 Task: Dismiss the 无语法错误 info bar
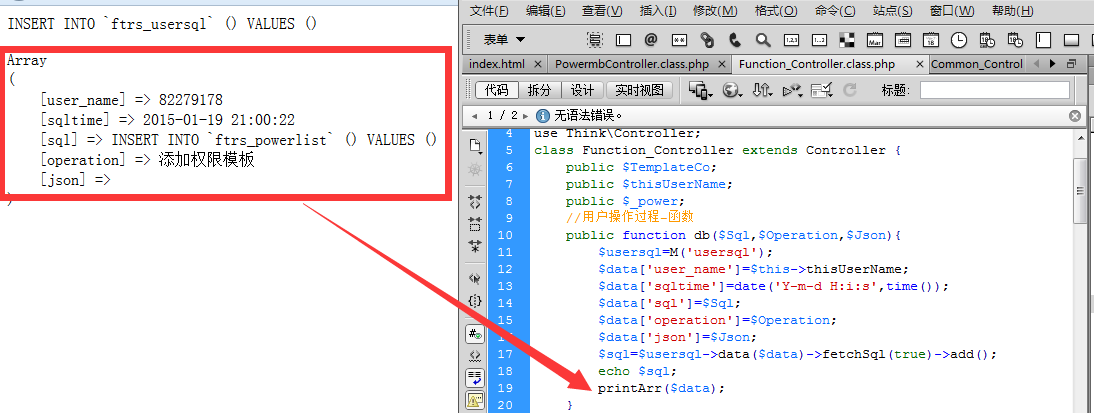pyautogui.click(x=1075, y=116)
